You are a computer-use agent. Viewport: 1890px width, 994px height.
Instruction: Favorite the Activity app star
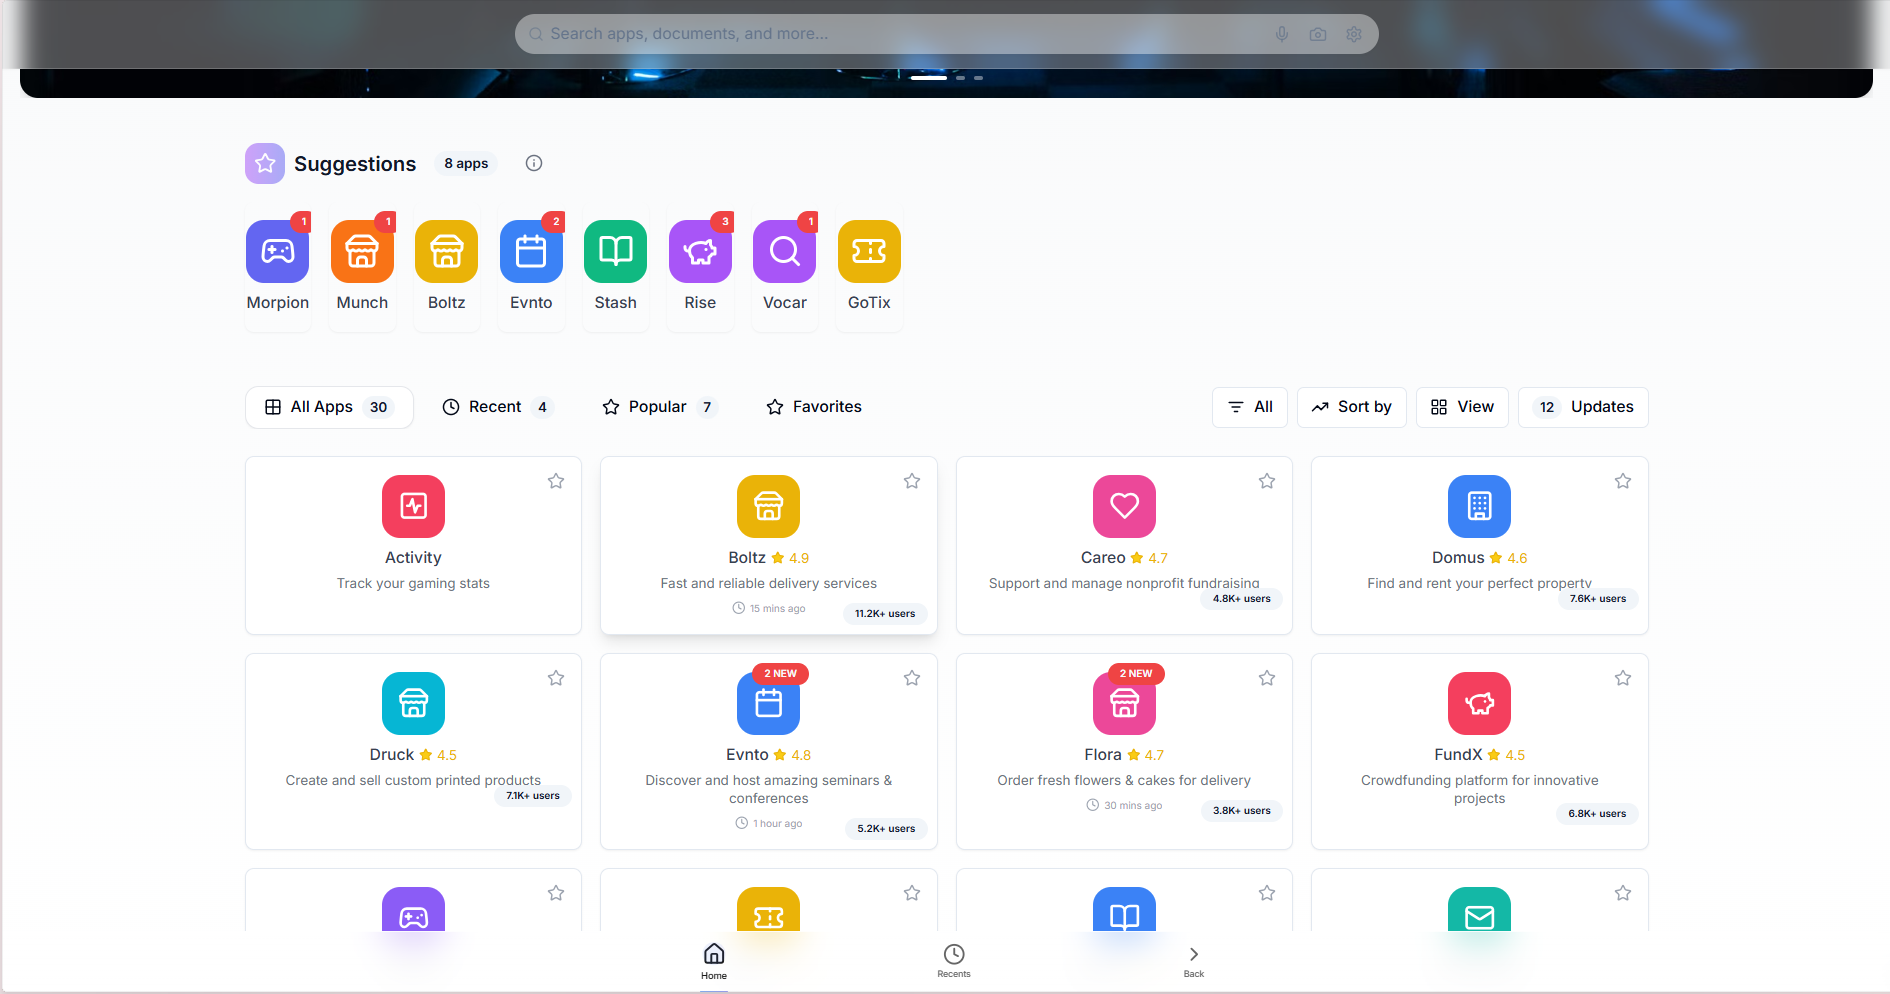[556, 481]
